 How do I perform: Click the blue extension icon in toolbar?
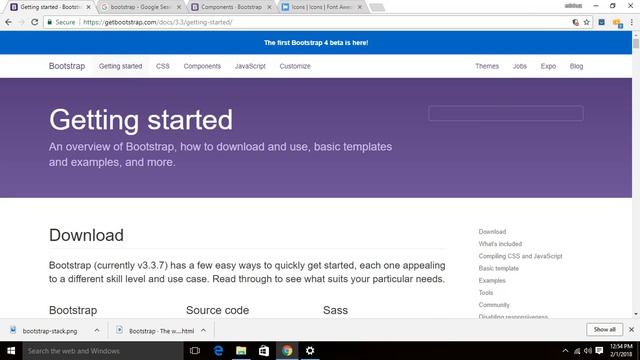pyautogui.click(x=602, y=22)
